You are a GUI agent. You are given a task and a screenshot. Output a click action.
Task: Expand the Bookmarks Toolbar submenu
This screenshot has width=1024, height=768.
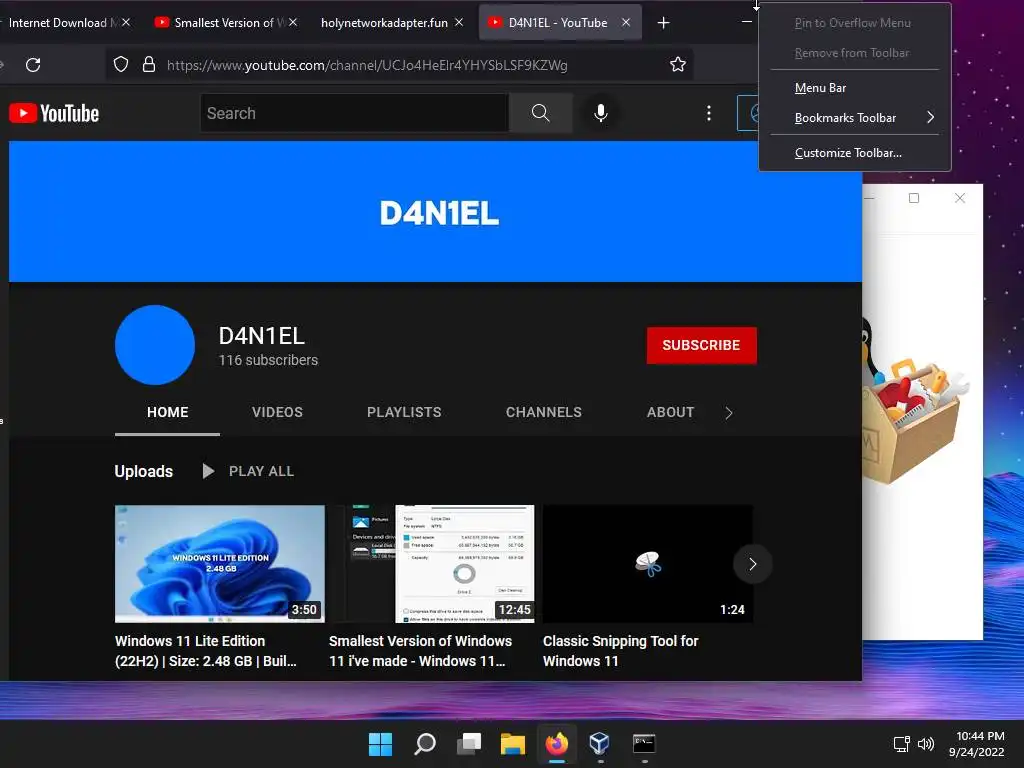(x=855, y=118)
